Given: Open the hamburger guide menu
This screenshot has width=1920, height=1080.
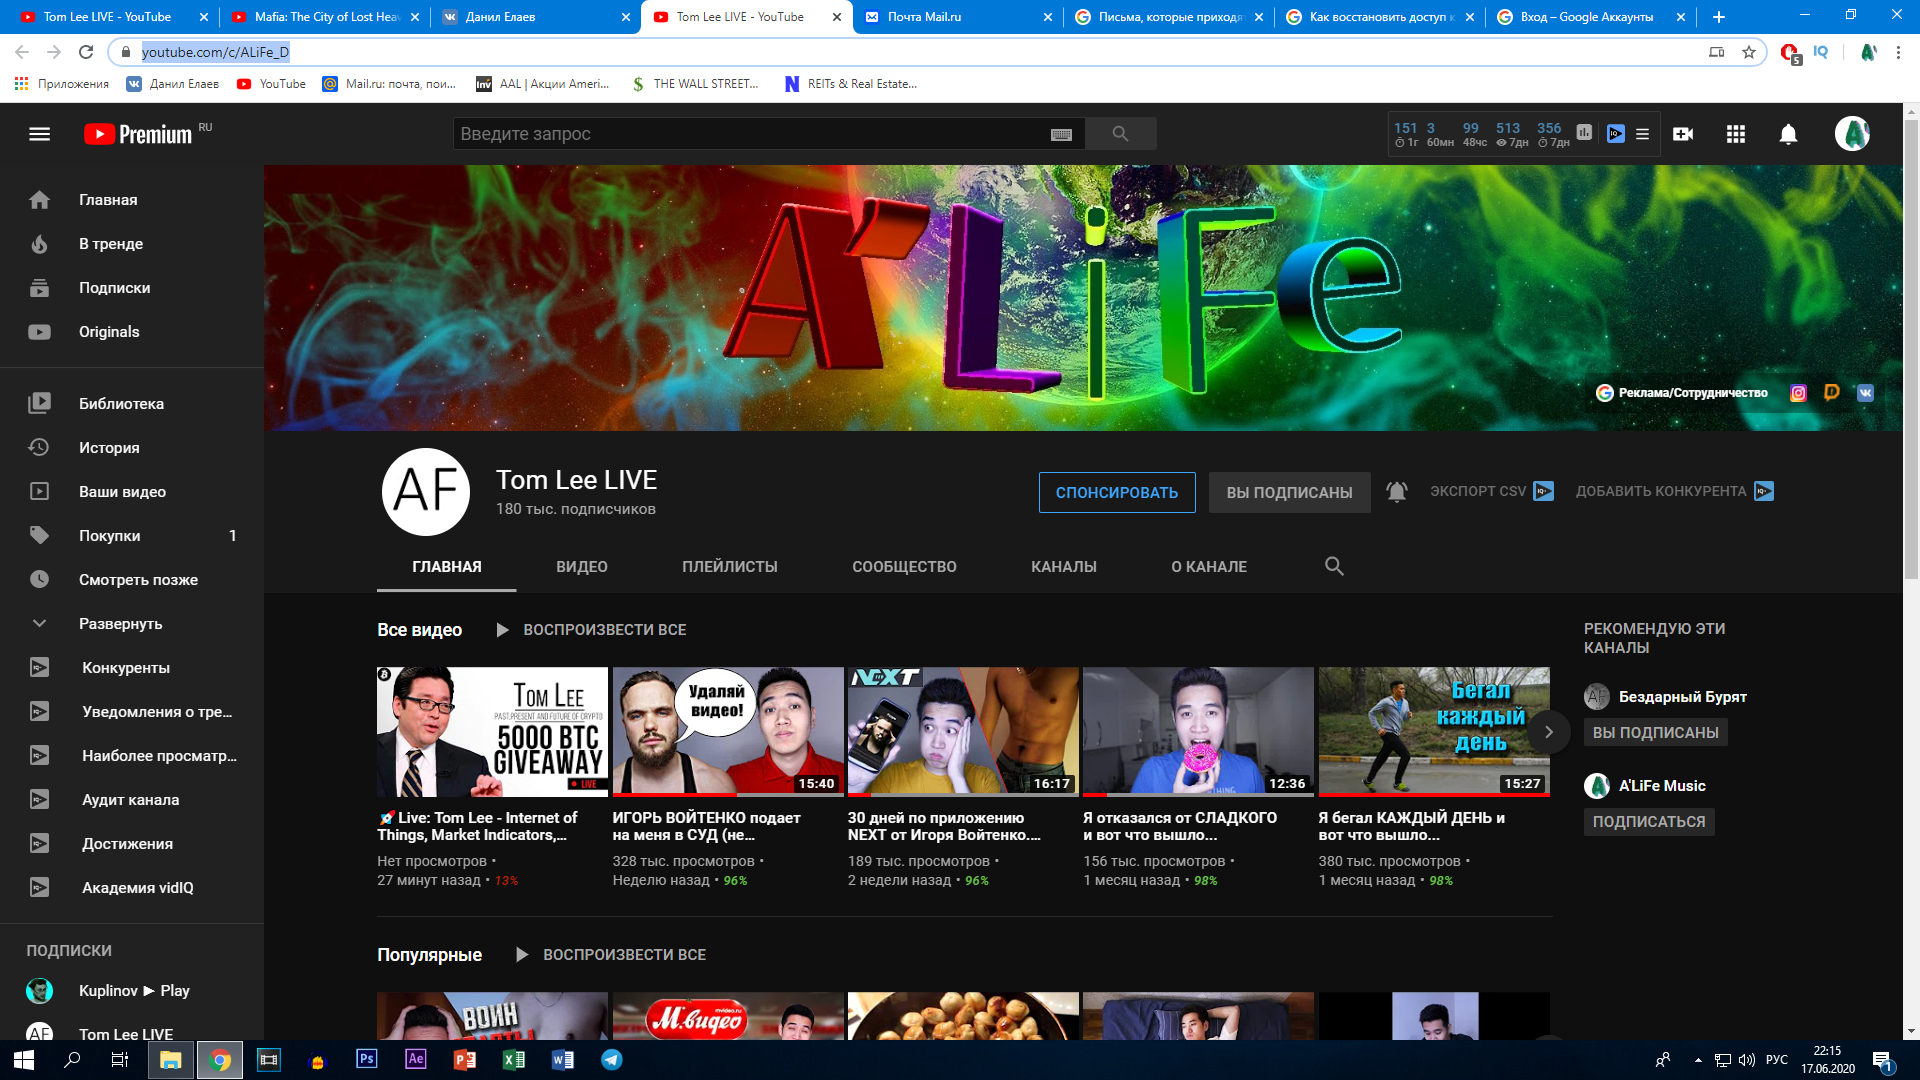Looking at the screenshot, I should [x=39, y=134].
